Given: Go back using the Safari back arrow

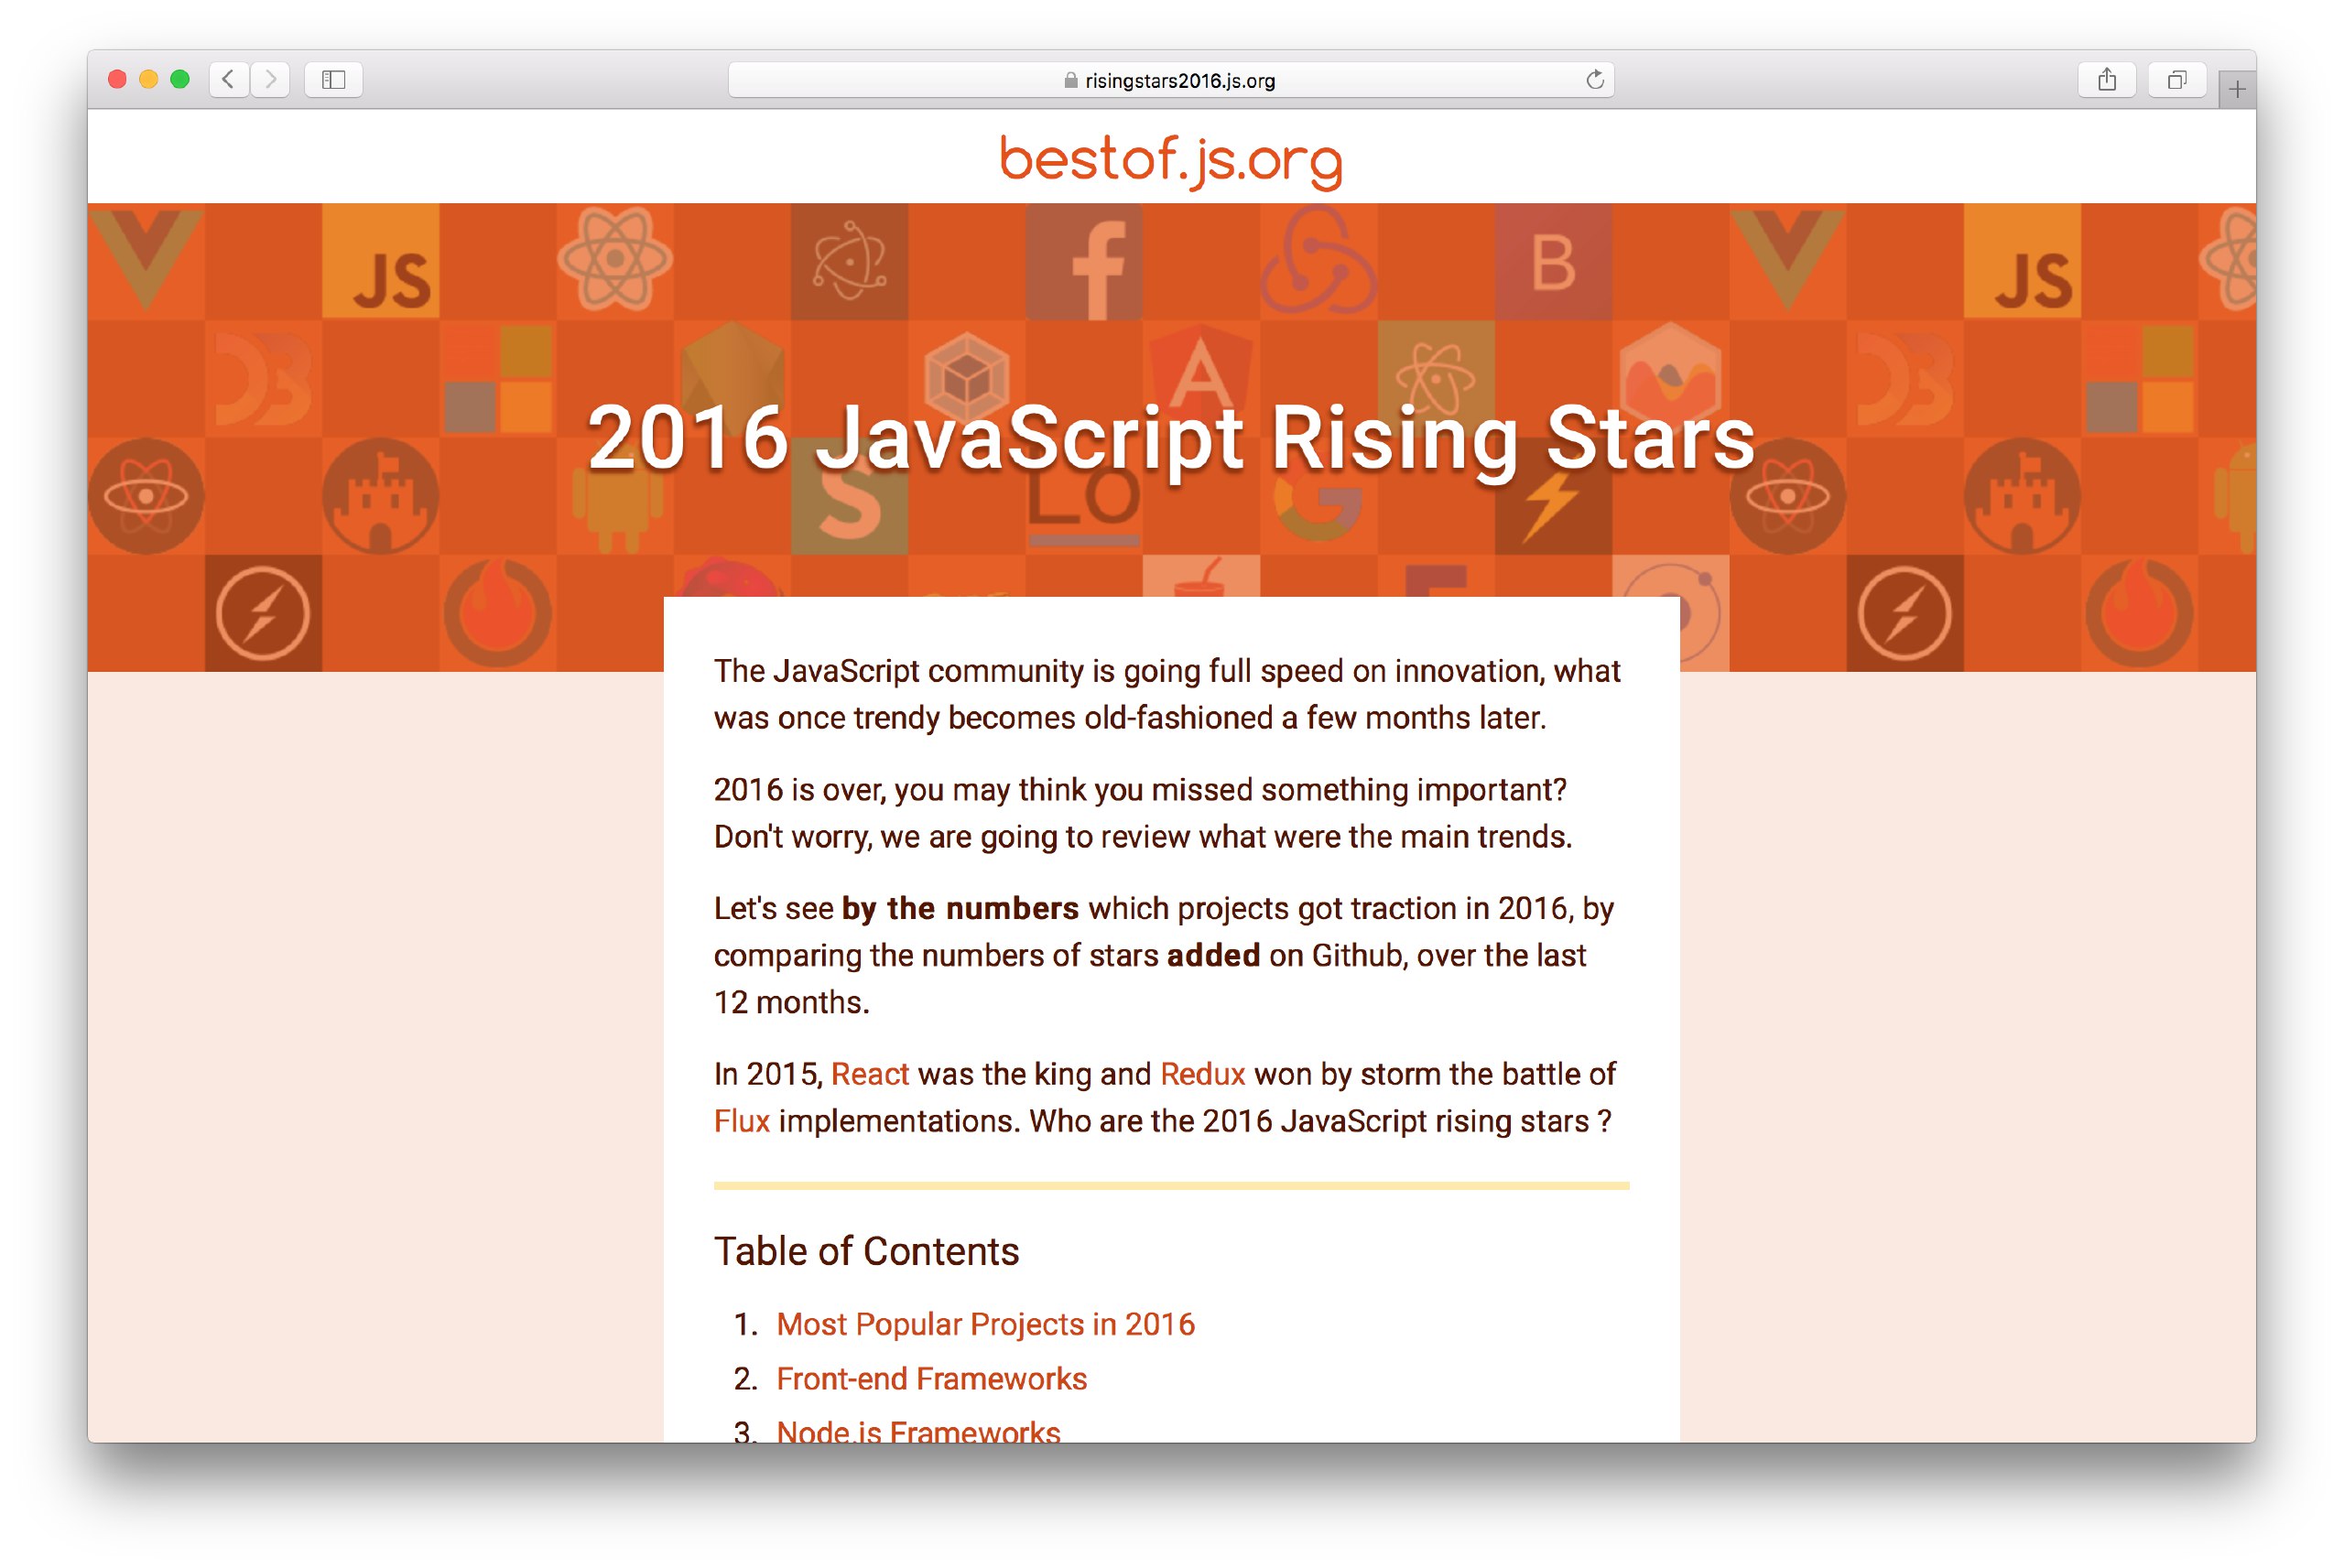Looking at the screenshot, I should tap(228, 79).
